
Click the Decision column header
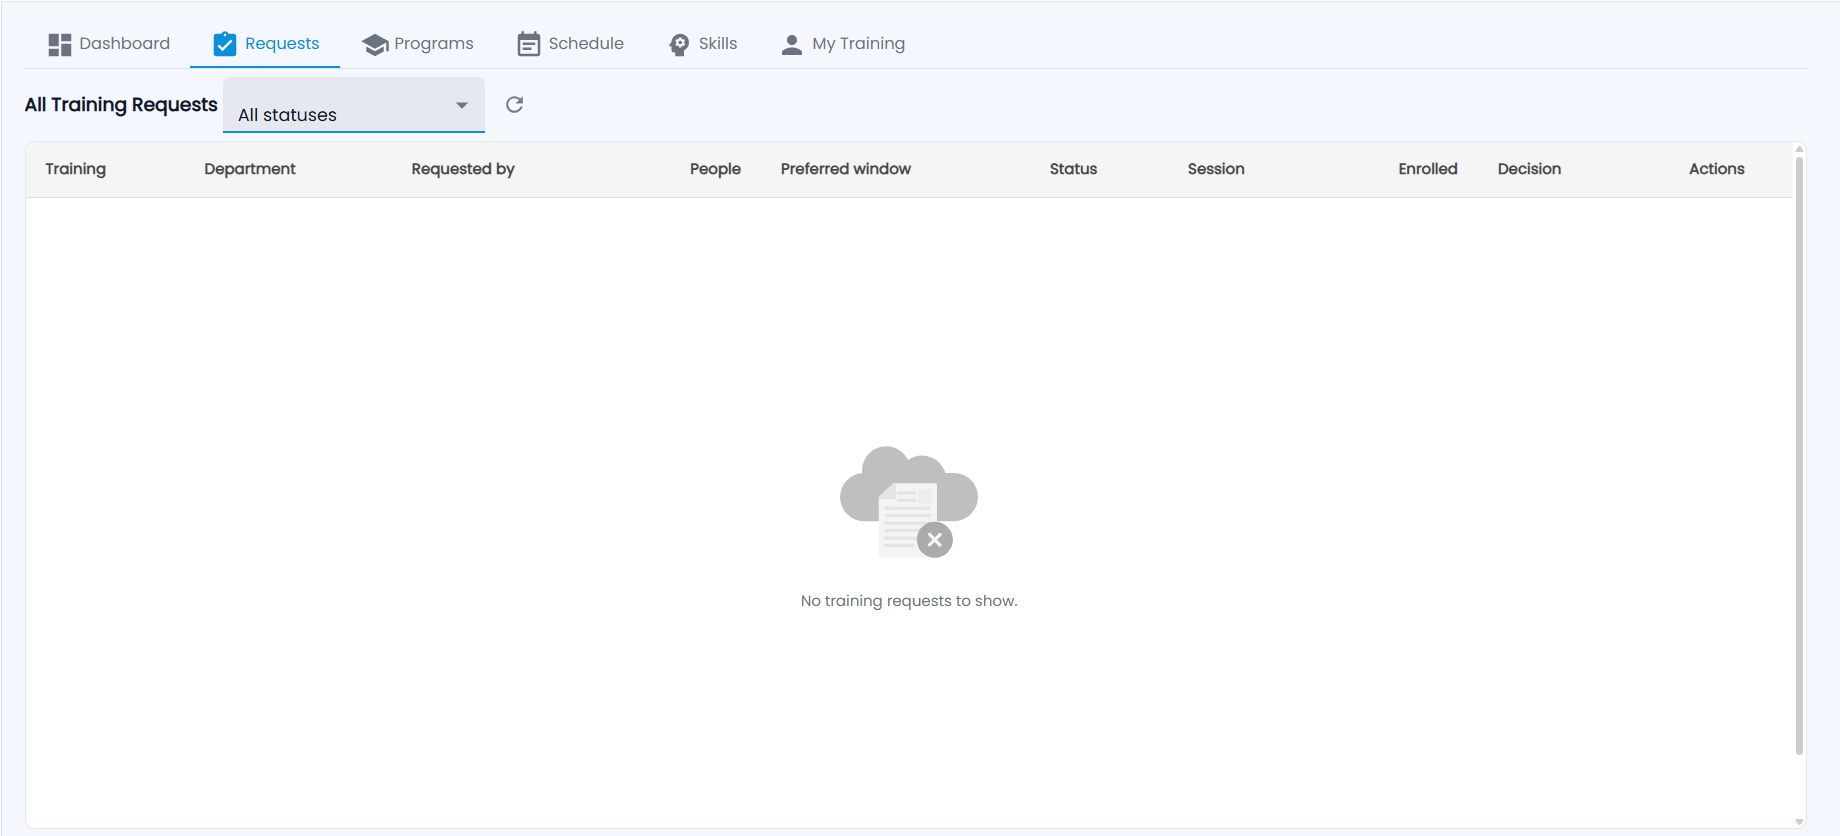[1529, 169]
